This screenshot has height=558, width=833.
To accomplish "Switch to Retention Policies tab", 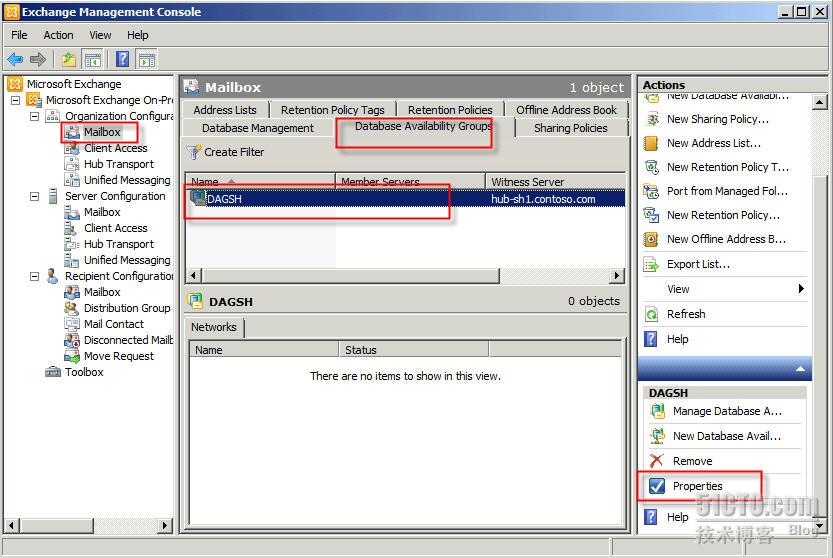I will click(450, 109).
